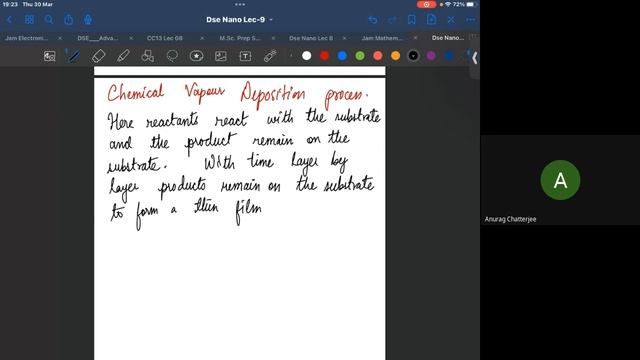This screenshot has width=640, height=360.
Task: Undo the last stroke
Action: click(x=373, y=20)
